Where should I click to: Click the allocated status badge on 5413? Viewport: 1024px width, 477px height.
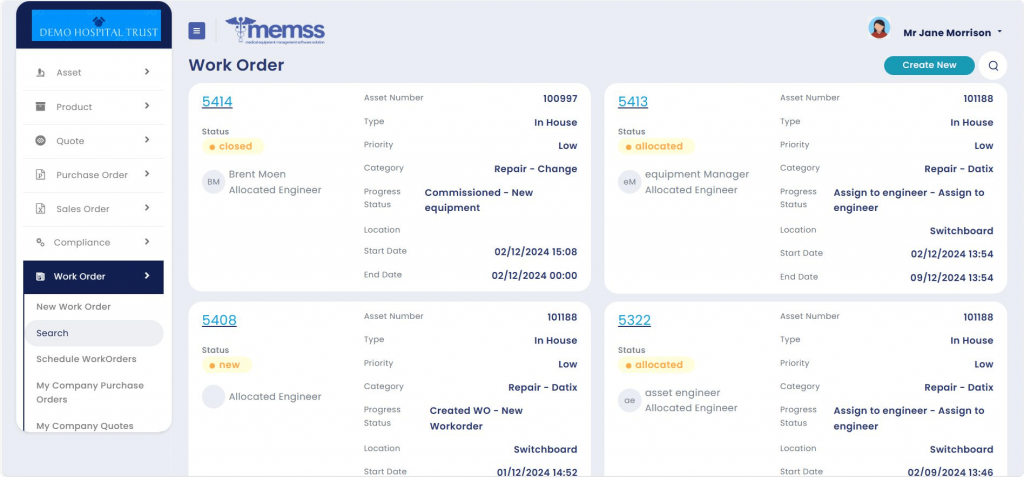656,146
